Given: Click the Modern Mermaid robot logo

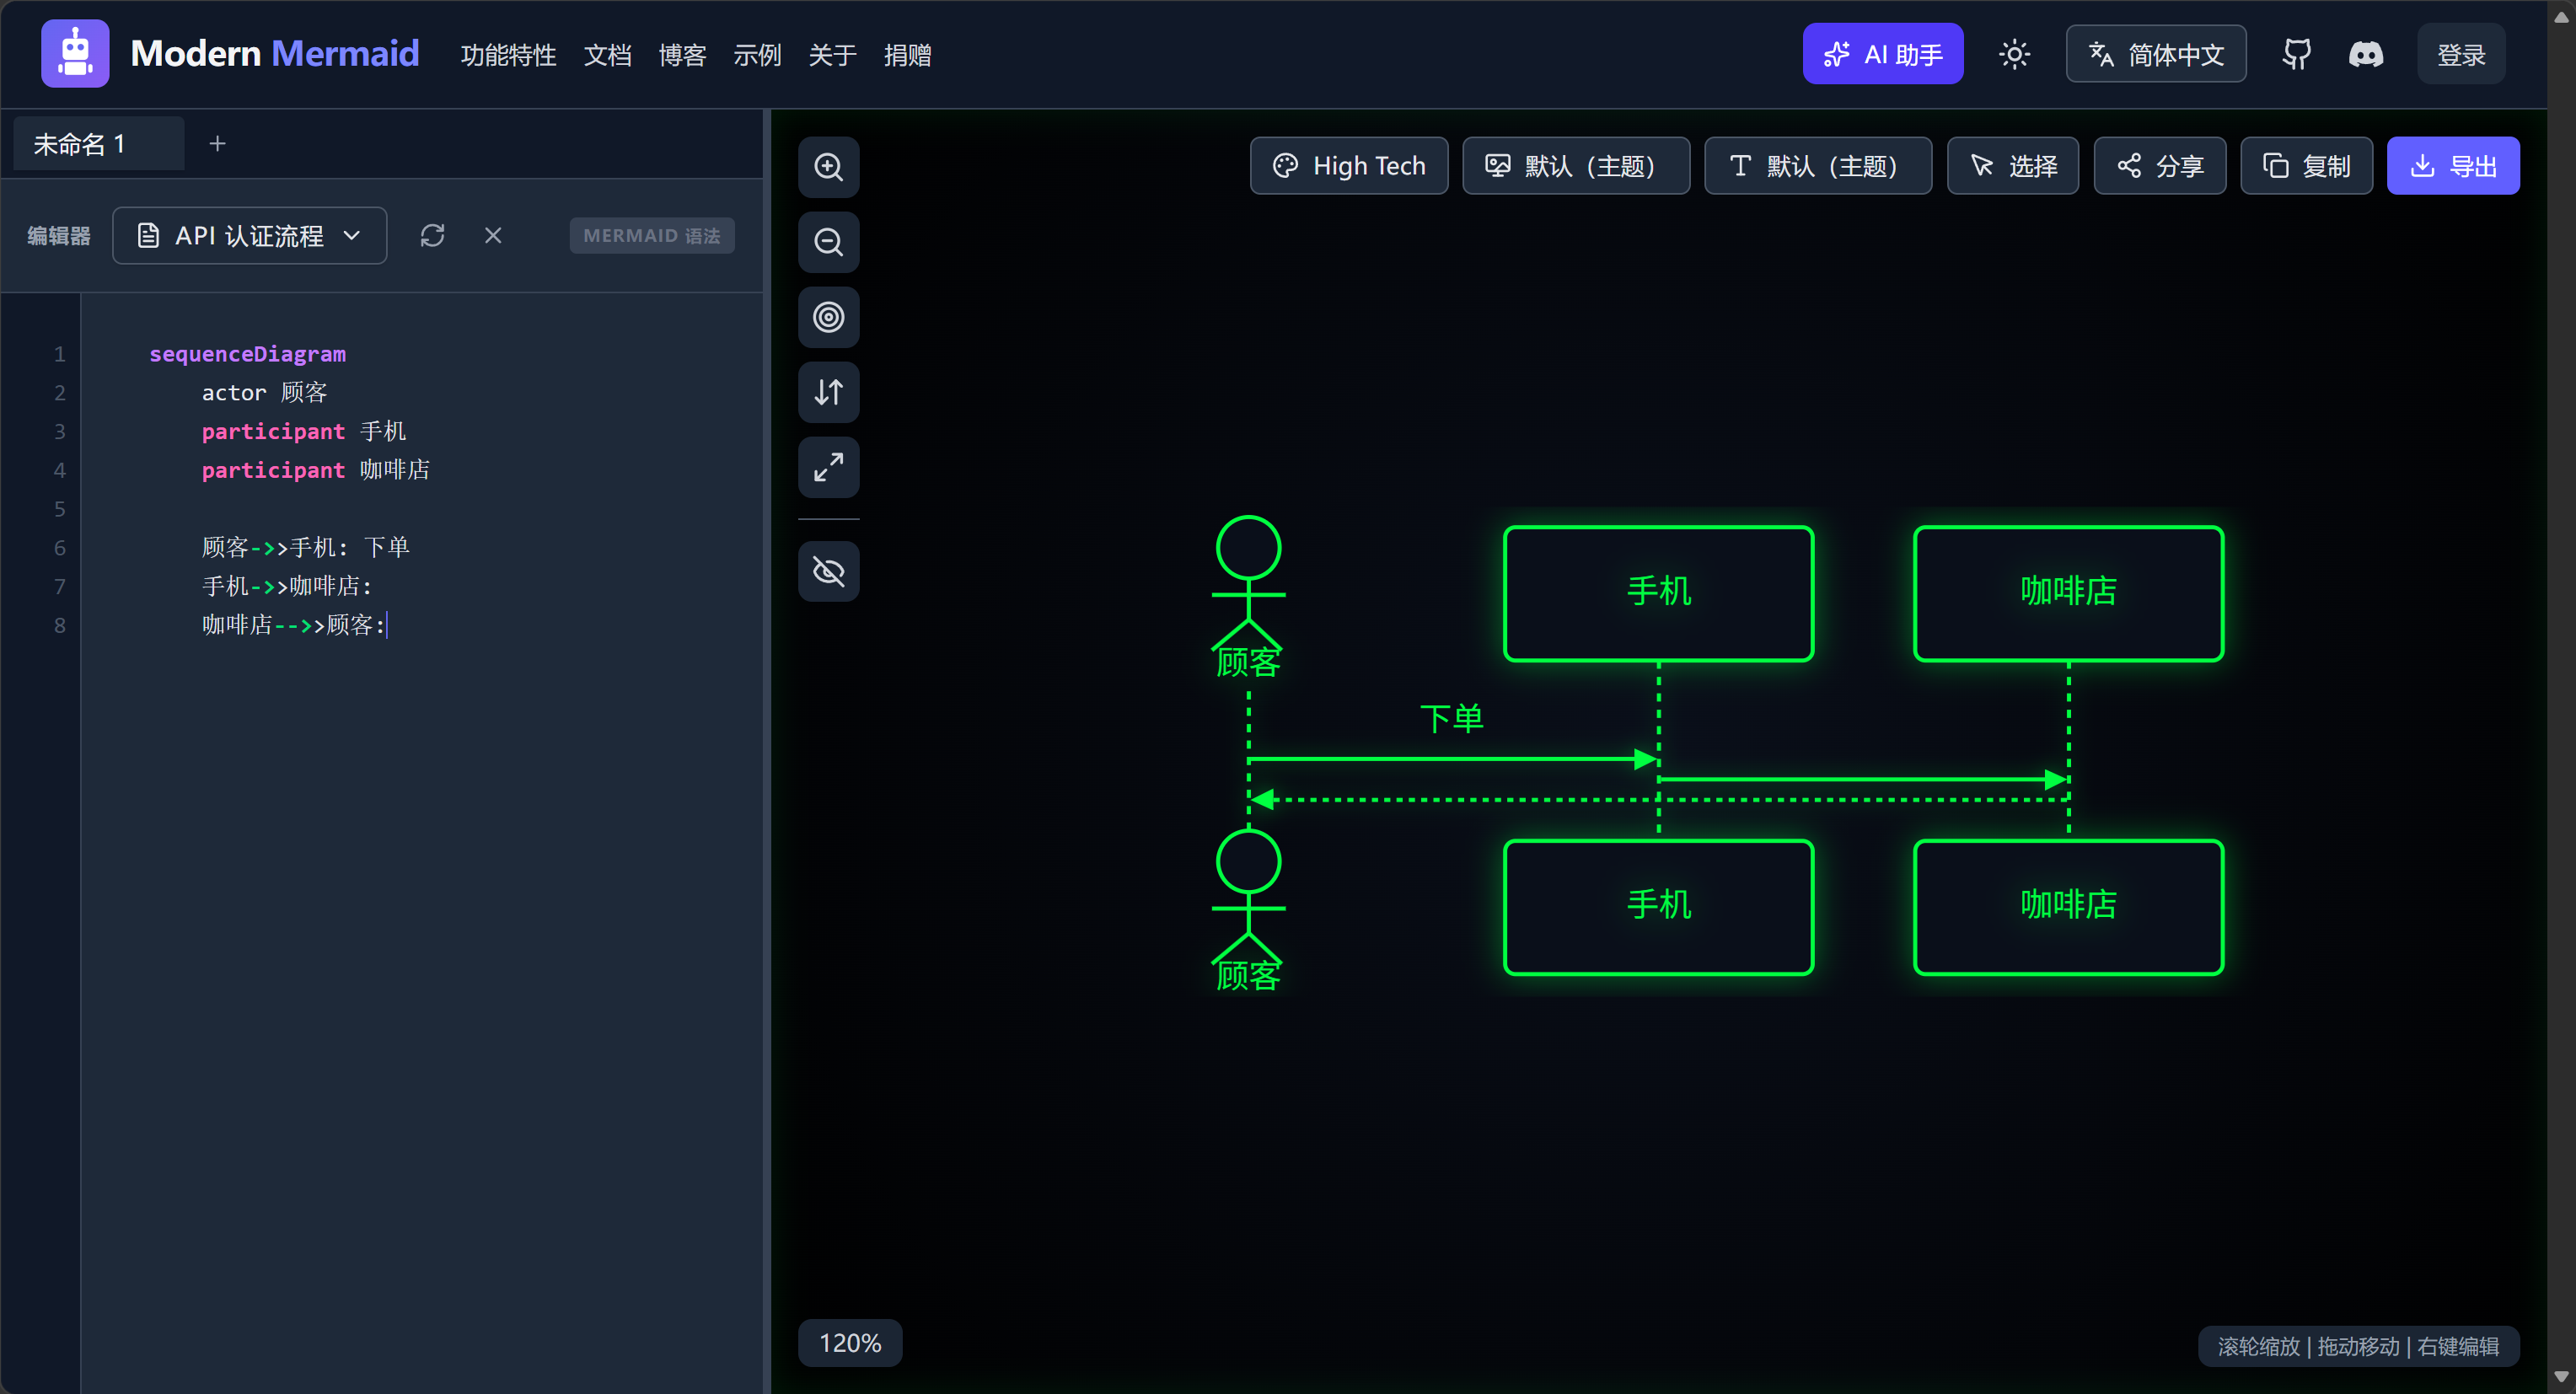Looking at the screenshot, I should pyautogui.click(x=75, y=53).
